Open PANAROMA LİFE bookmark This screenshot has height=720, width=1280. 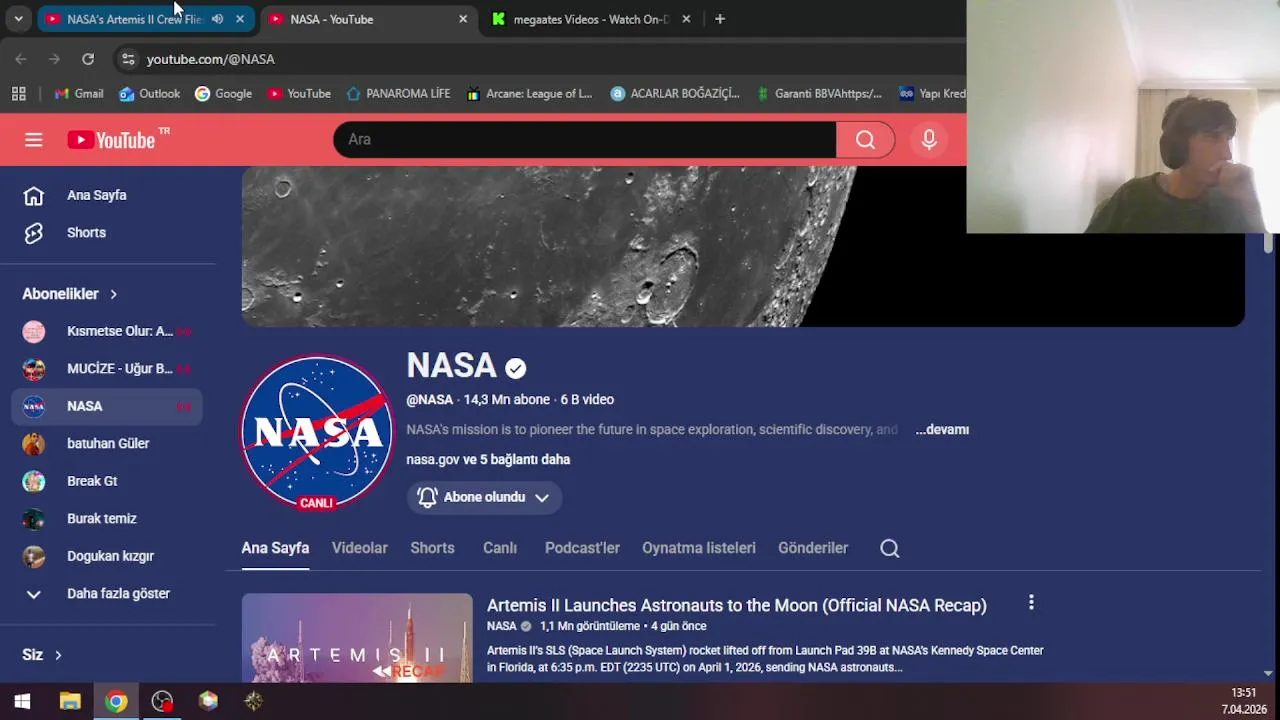pos(398,93)
